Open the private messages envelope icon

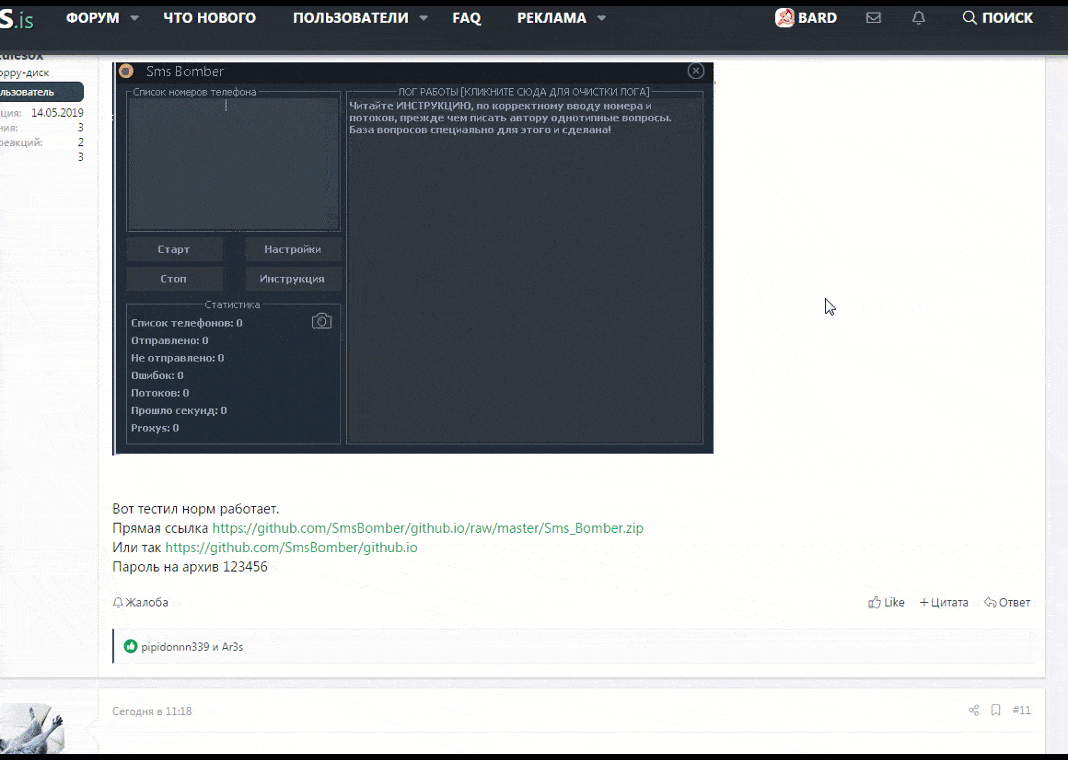click(873, 18)
